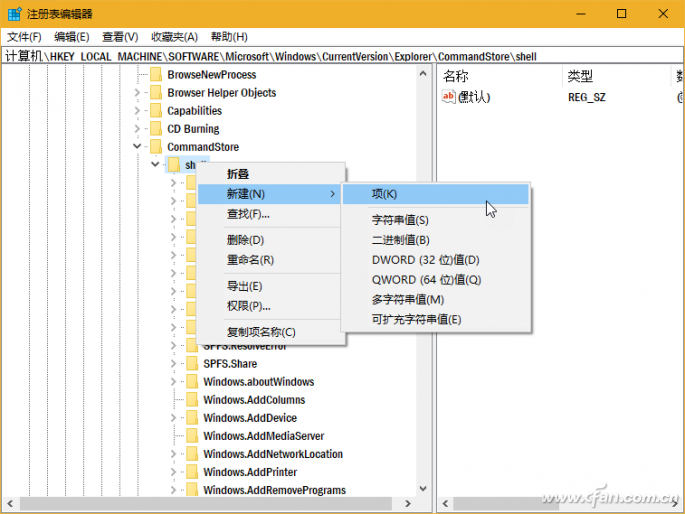Click the REG_SZ type cell
Screen dimensions: 685x514
(587, 97)
